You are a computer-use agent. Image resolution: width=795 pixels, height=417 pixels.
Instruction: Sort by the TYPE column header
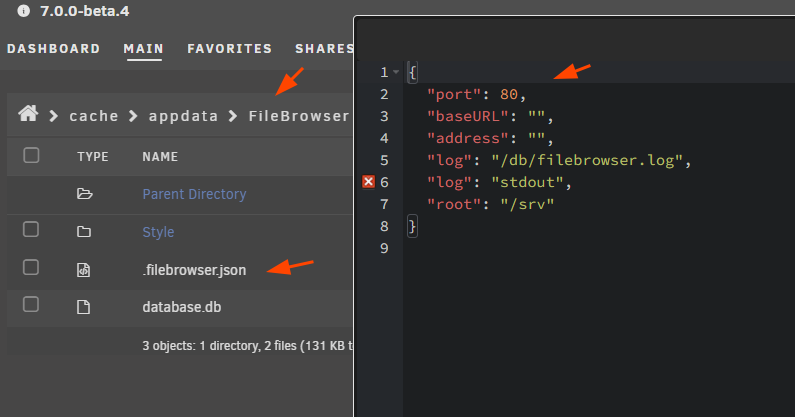(93, 157)
